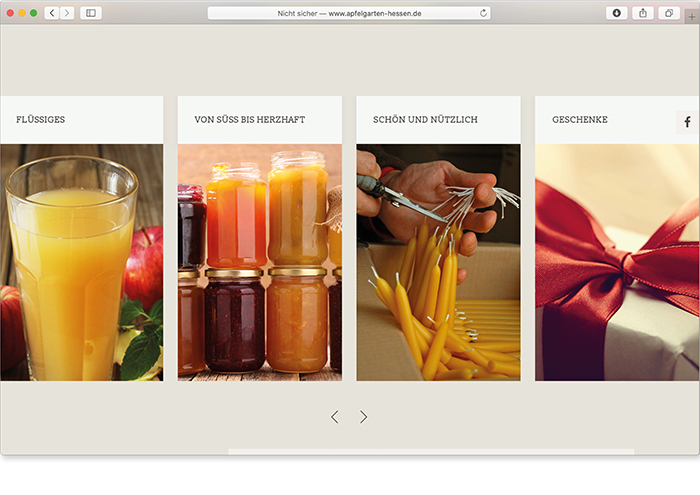Viewport: 700px width, 495px height.
Task: Toggle the Safari sidebar button
Action: [90, 13]
